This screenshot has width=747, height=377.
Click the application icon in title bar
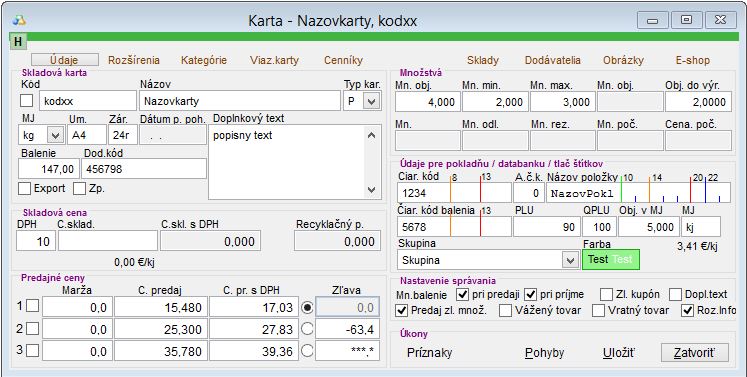(19, 20)
